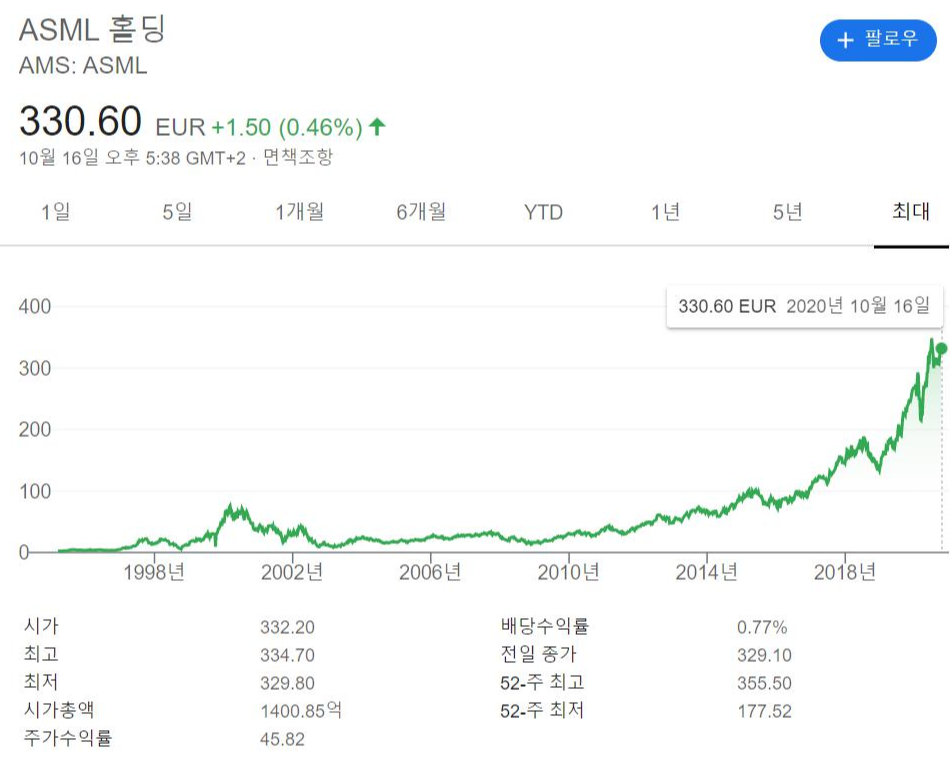
Task: Click the 2018년 axis label
Action: [845, 571]
